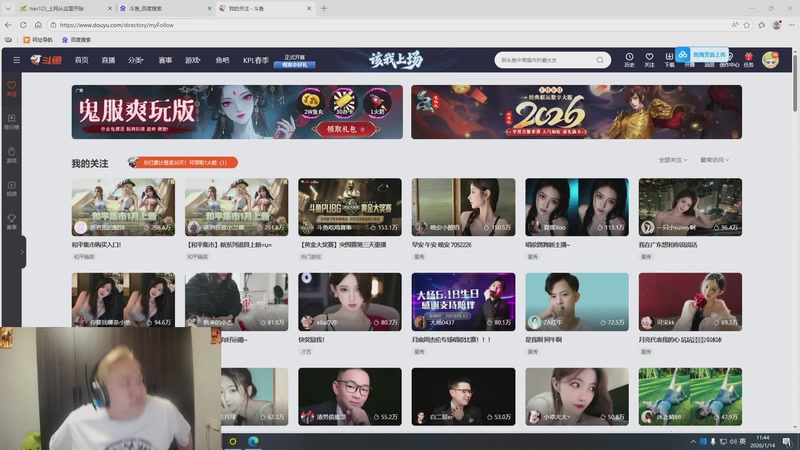Open stream thumbnail with 80.7万 views
Screen dimensions: 800x450
(x=350, y=302)
